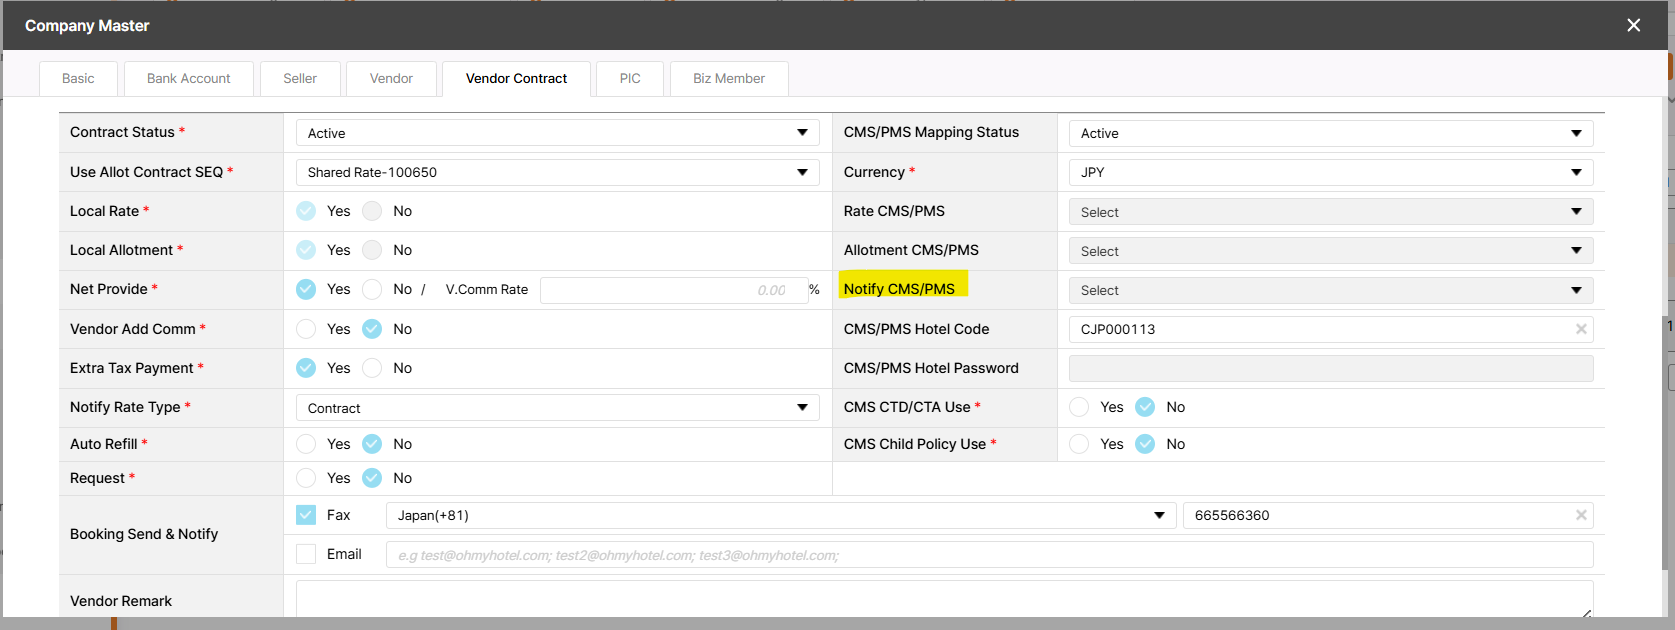This screenshot has height=630, width=1675.
Task: Expand the Currency JPY dropdown
Action: [x=1330, y=172]
